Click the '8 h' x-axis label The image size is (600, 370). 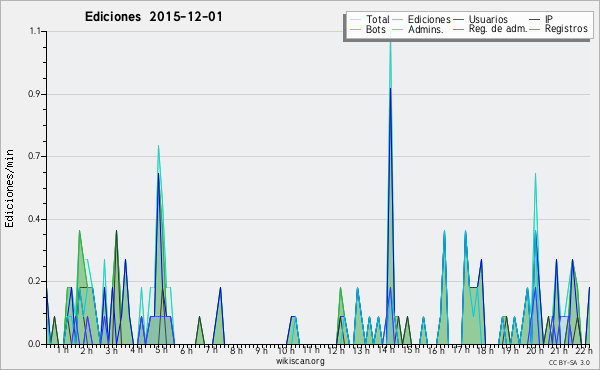point(236,350)
